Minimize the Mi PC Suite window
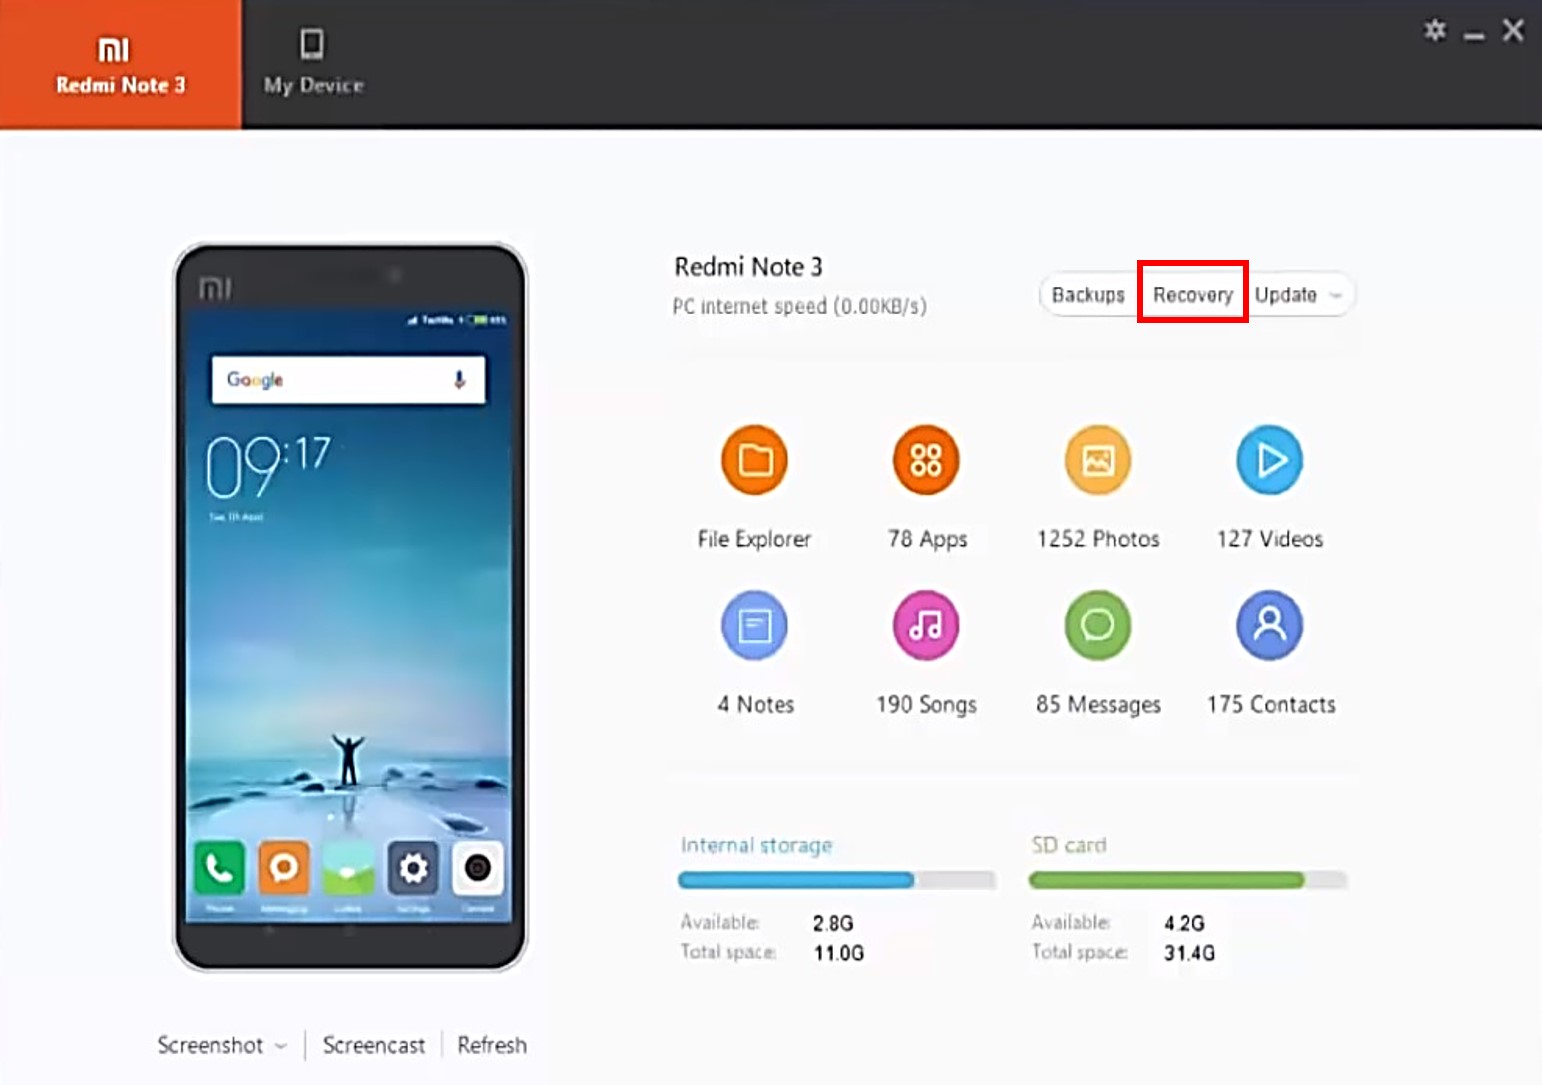Viewport: 1542px width, 1085px height. pos(1474,36)
